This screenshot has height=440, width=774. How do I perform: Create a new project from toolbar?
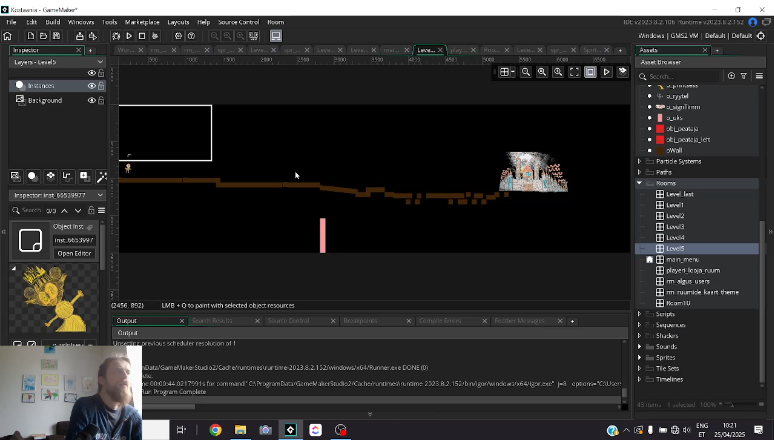tap(31, 36)
